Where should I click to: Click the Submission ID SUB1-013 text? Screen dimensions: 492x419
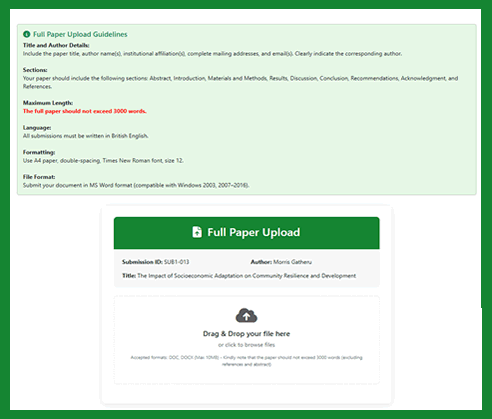(x=155, y=262)
